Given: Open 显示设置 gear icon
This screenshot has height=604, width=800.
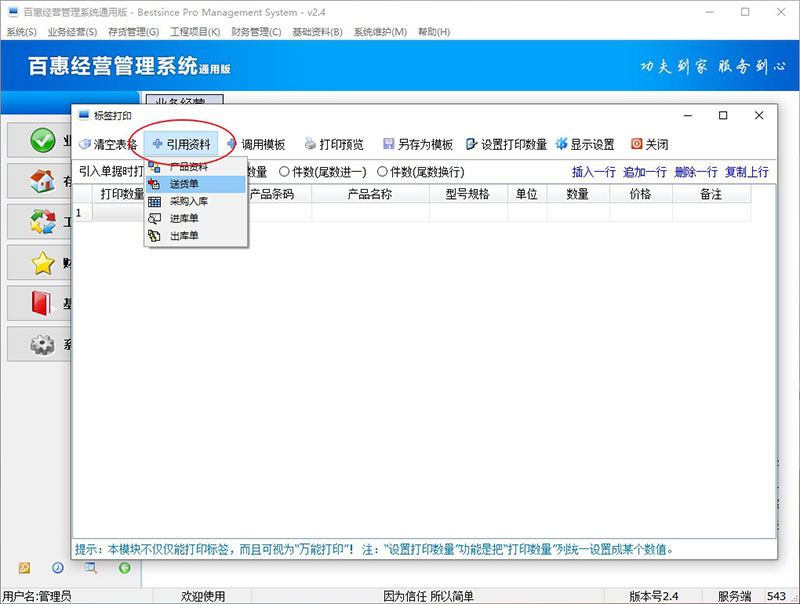Looking at the screenshot, I should 561,144.
